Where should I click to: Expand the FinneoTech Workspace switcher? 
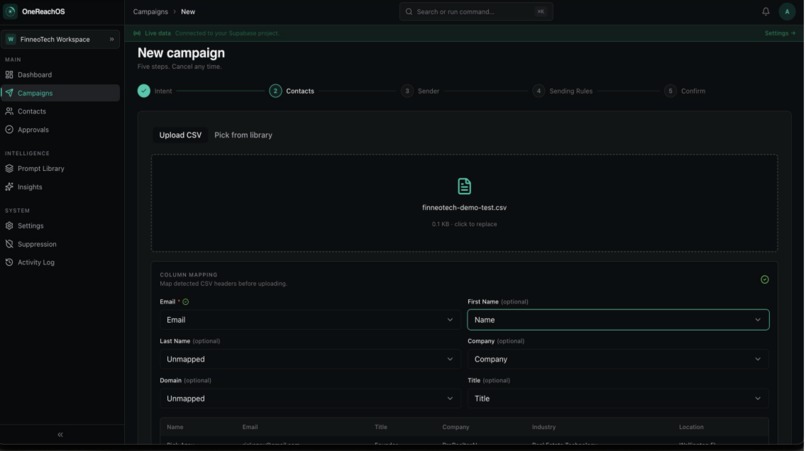pos(60,39)
